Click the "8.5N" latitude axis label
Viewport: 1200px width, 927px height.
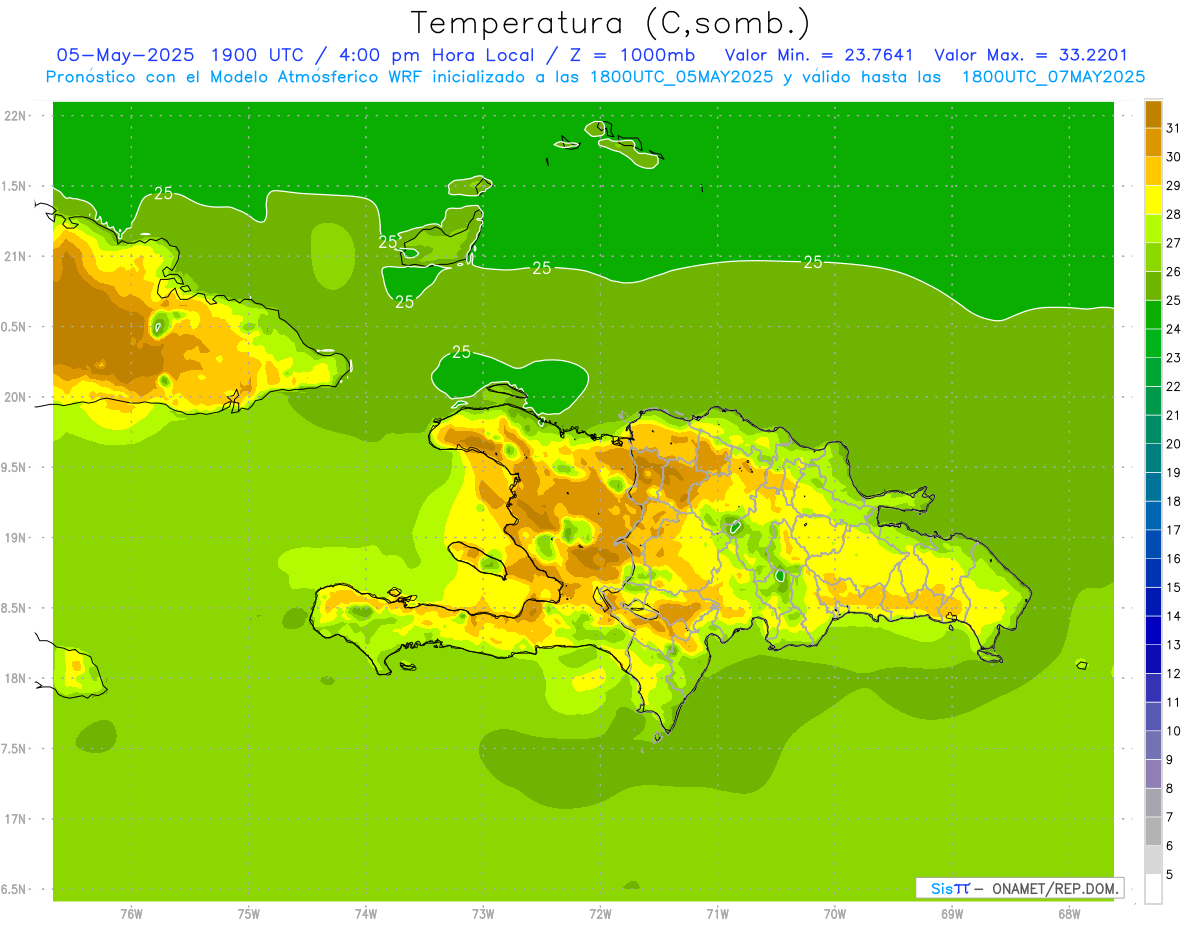pos(15,608)
